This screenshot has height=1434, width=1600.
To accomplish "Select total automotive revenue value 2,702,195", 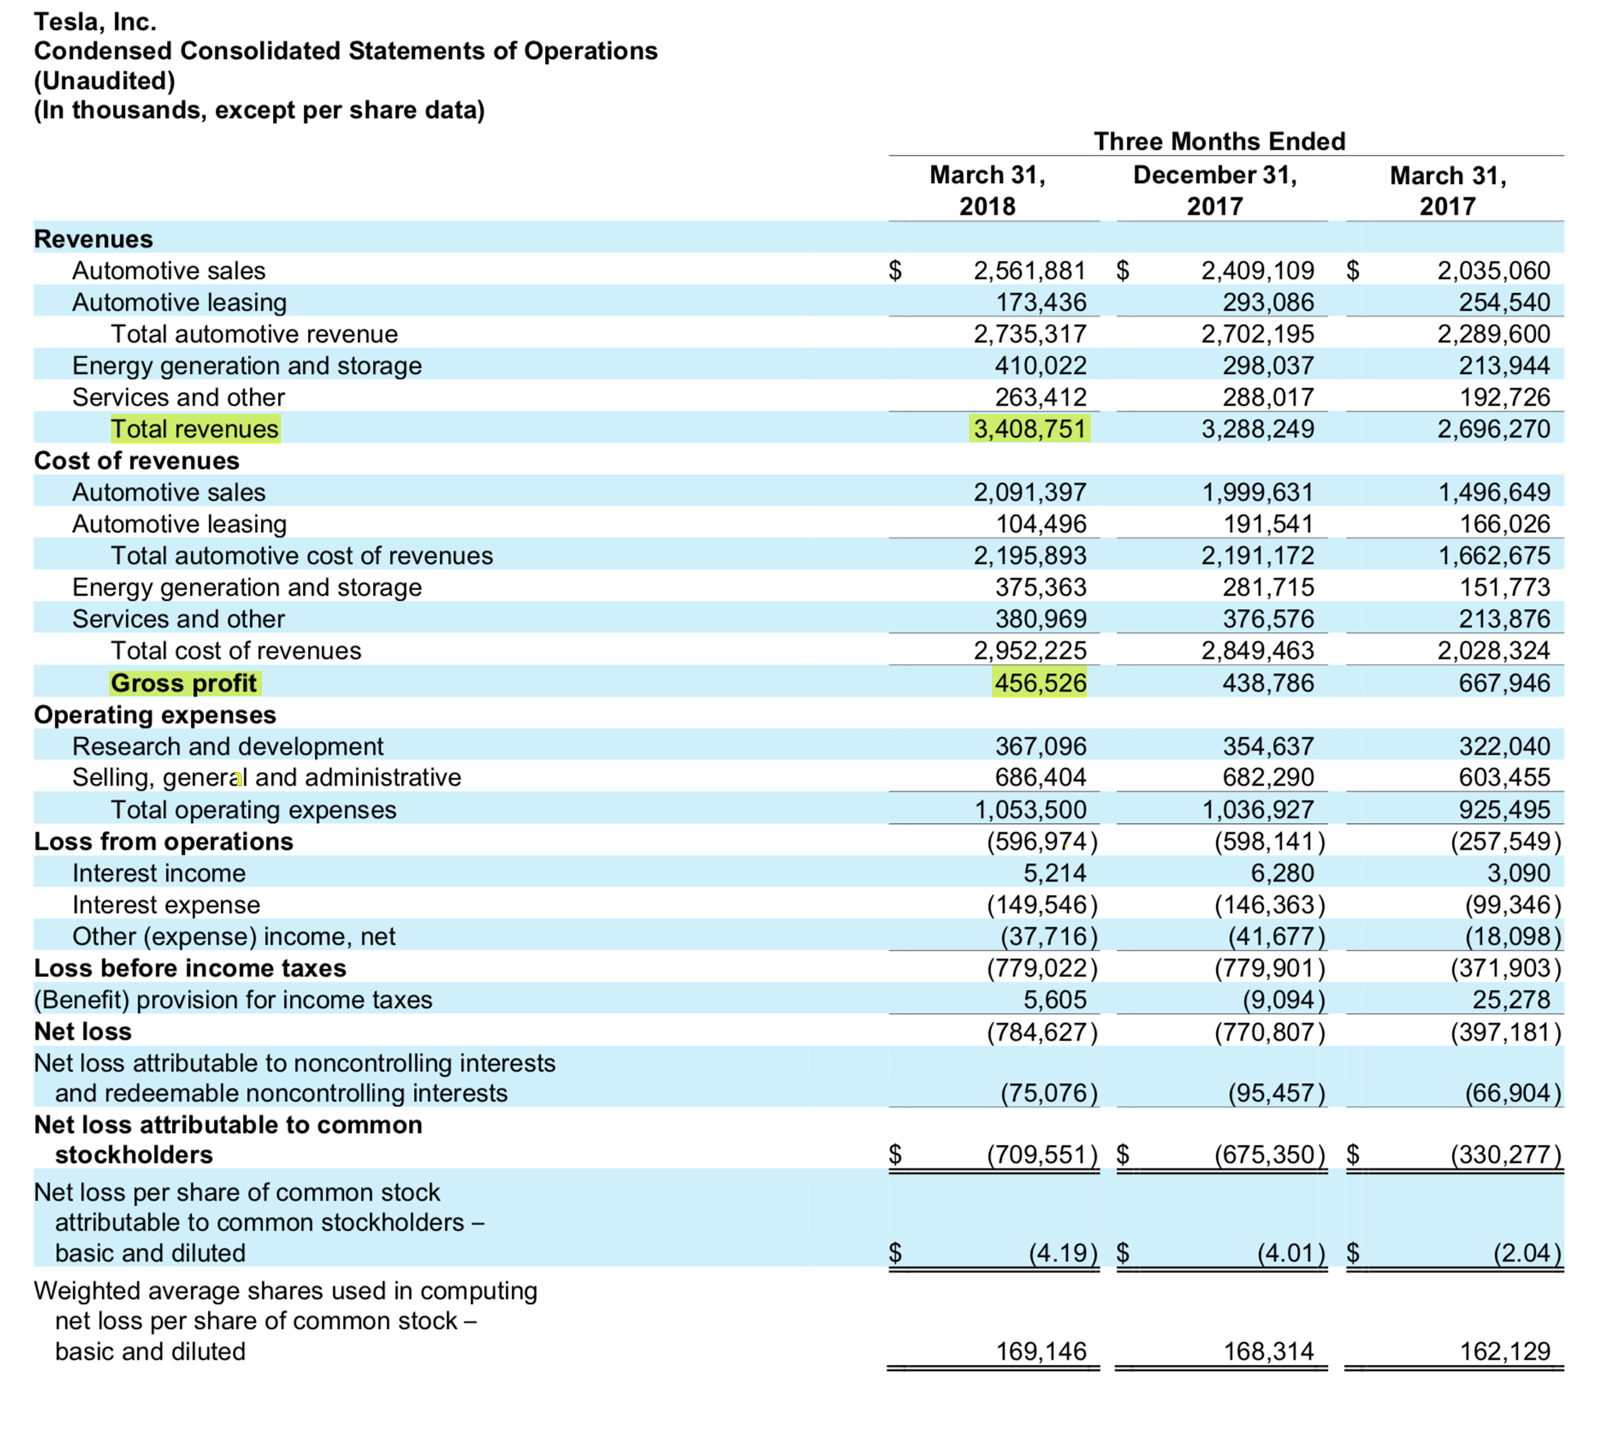I will (x=1258, y=334).
